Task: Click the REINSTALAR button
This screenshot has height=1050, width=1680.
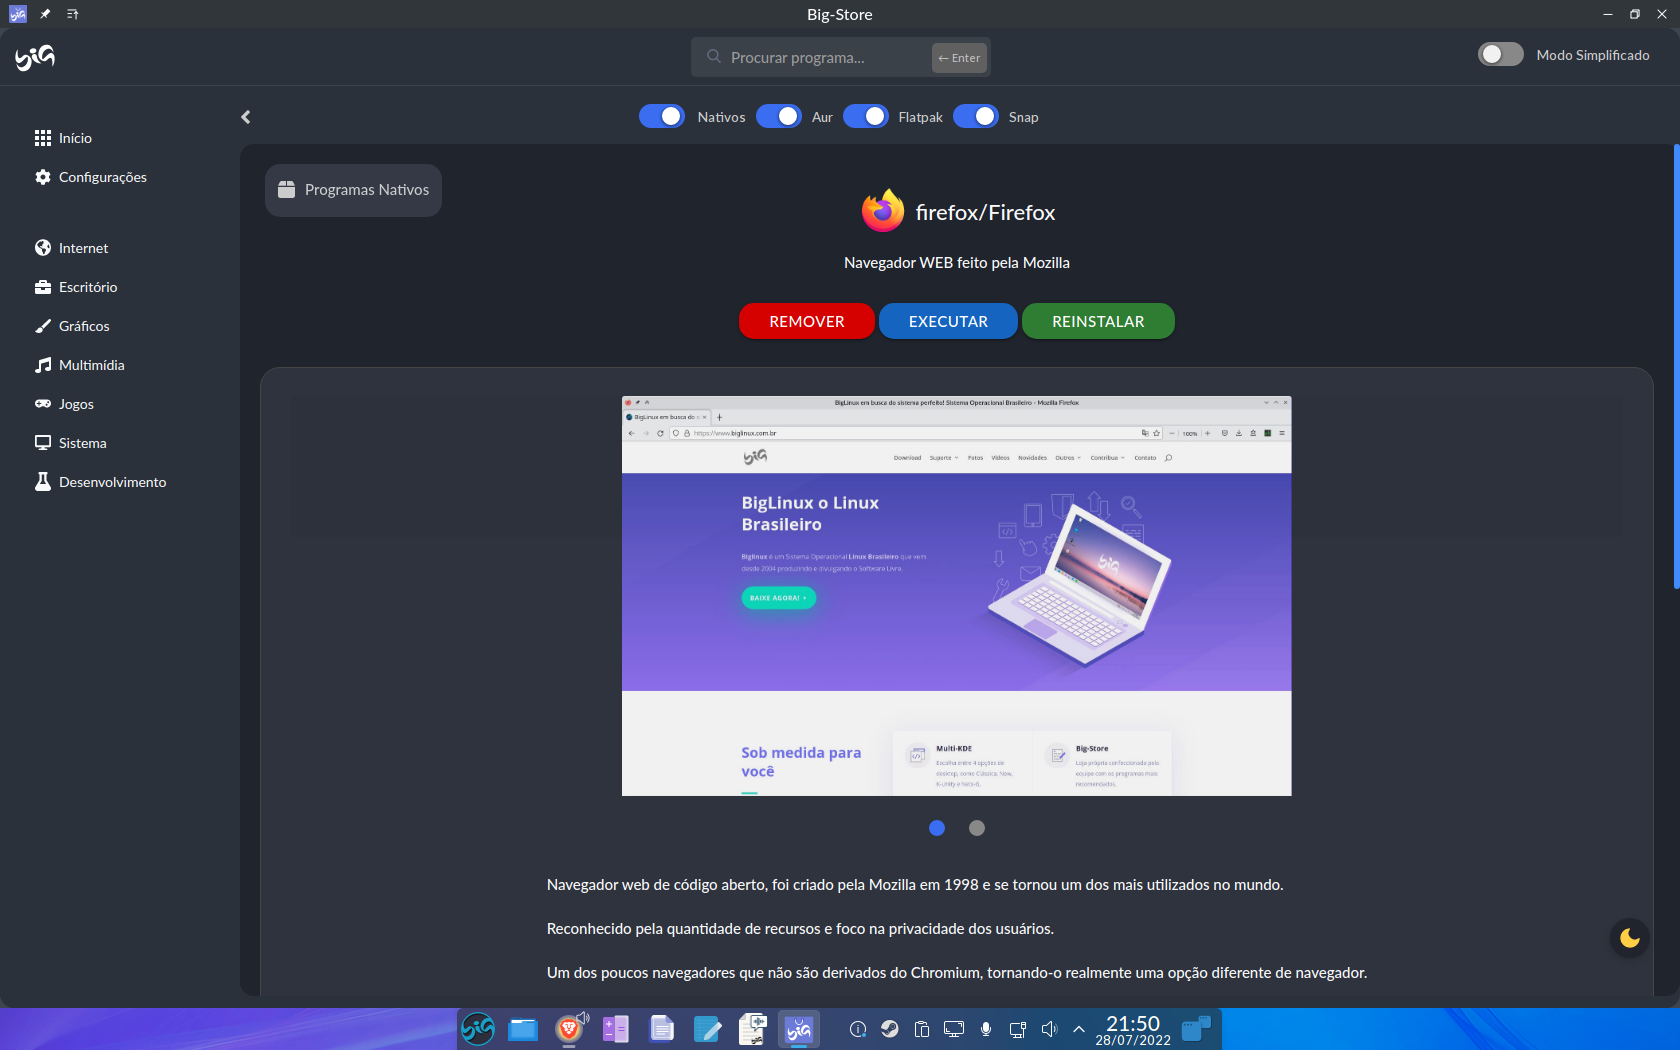Action: pyautogui.click(x=1098, y=321)
